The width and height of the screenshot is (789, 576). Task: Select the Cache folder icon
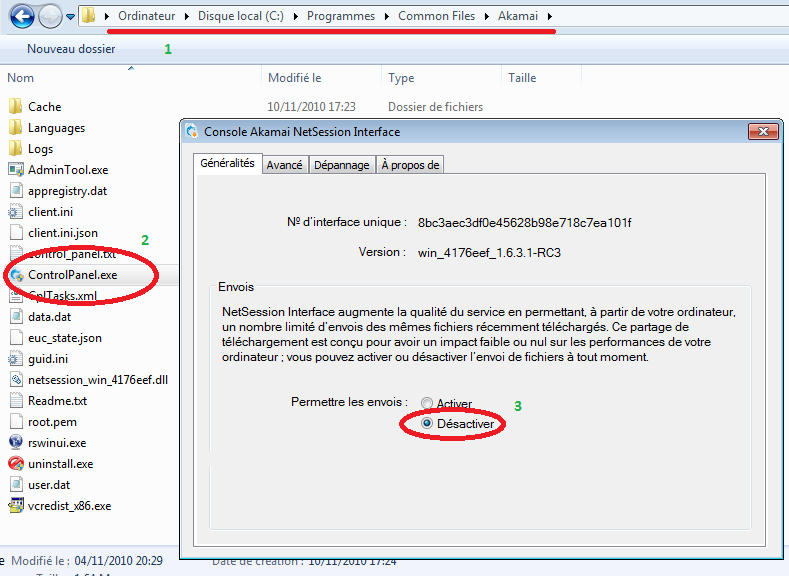pyautogui.click(x=16, y=106)
